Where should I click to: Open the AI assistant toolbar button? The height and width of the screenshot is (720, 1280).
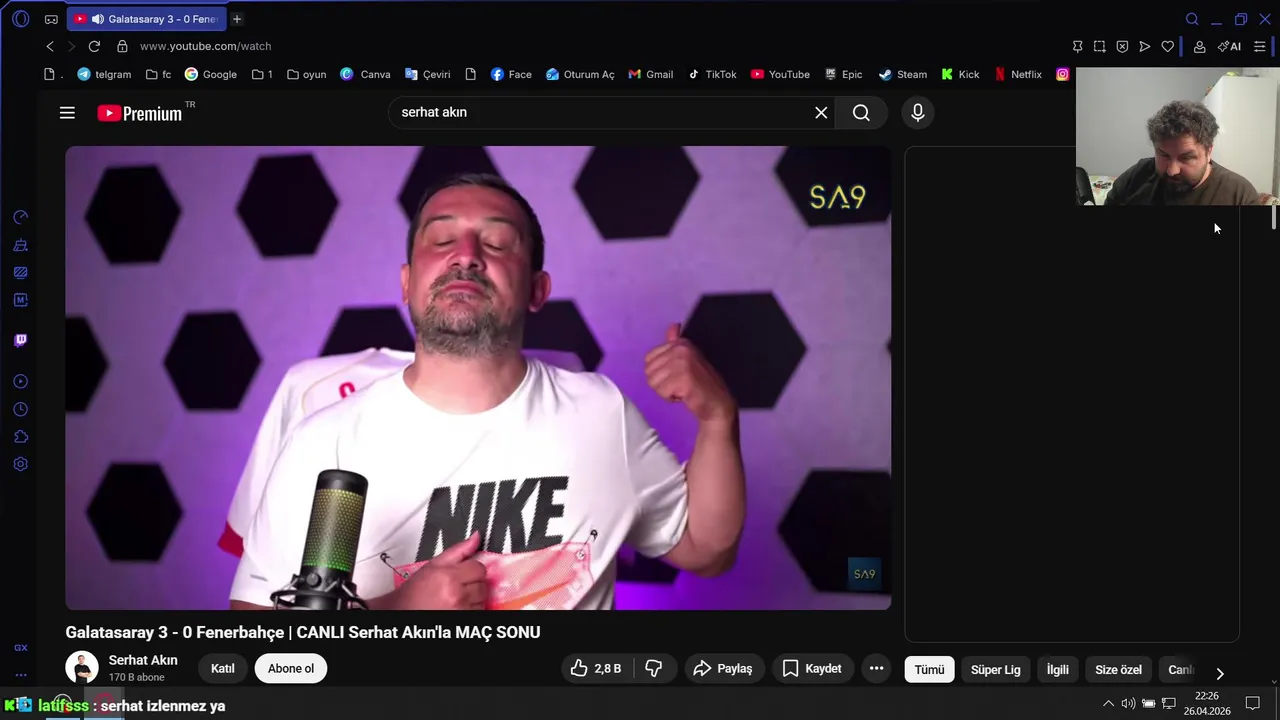(x=1229, y=46)
